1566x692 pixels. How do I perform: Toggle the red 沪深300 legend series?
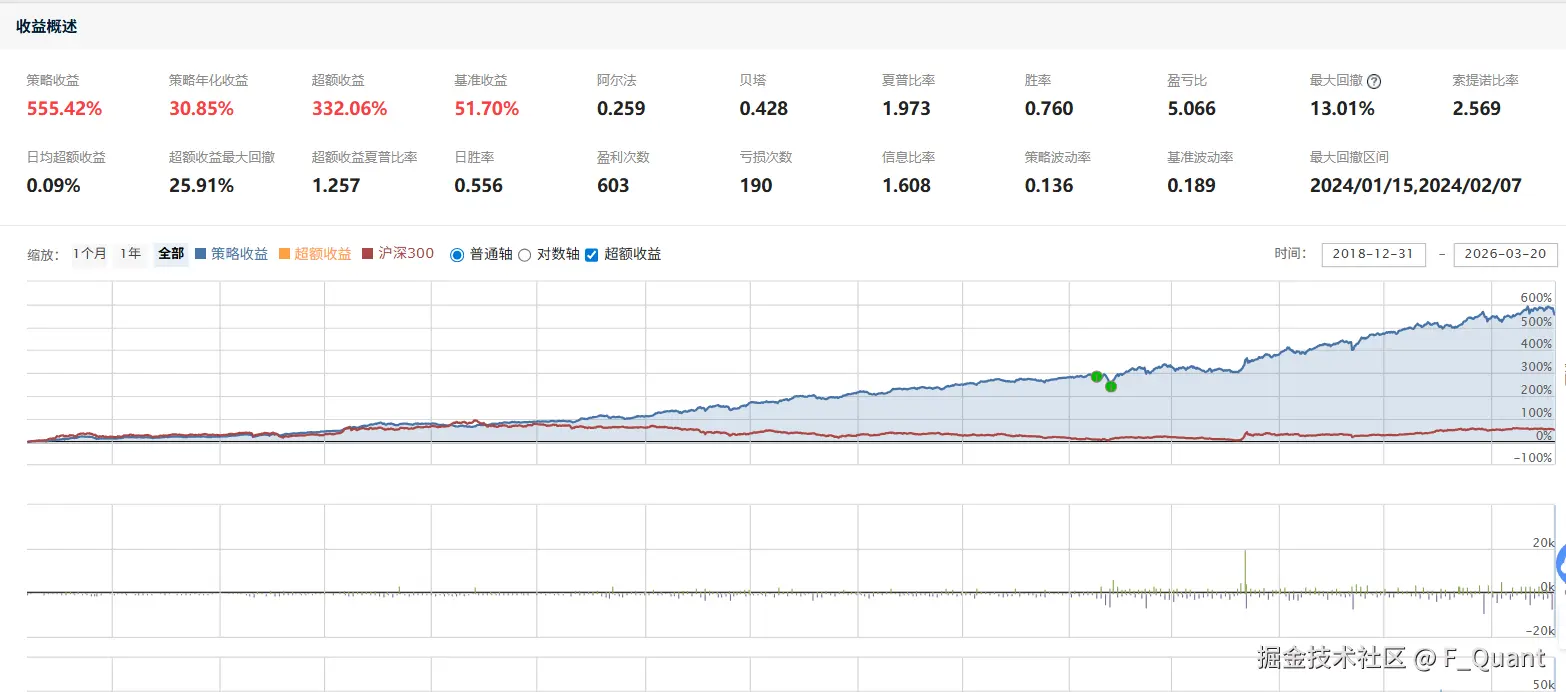coord(398,254)
